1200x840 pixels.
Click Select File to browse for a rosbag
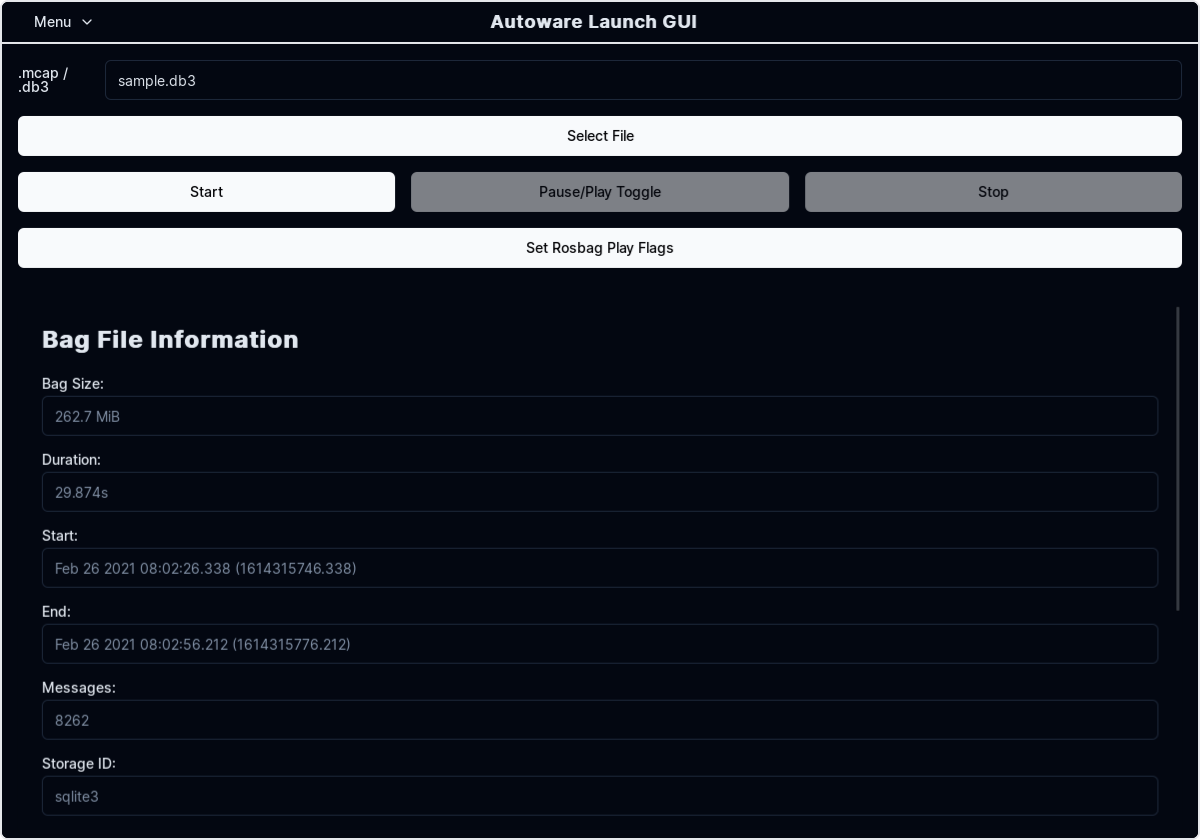[x=600, y=136]
